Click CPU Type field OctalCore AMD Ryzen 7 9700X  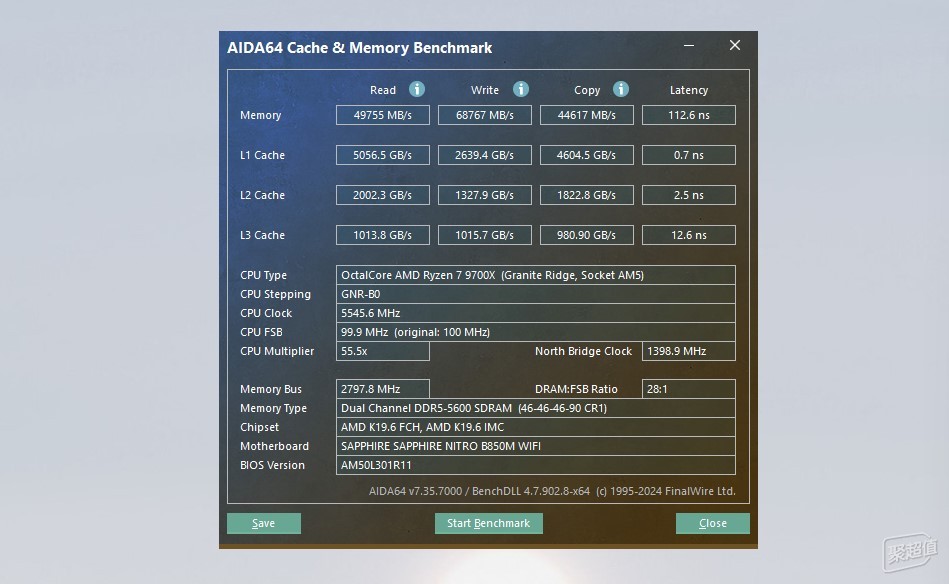[x=536, y=275]
